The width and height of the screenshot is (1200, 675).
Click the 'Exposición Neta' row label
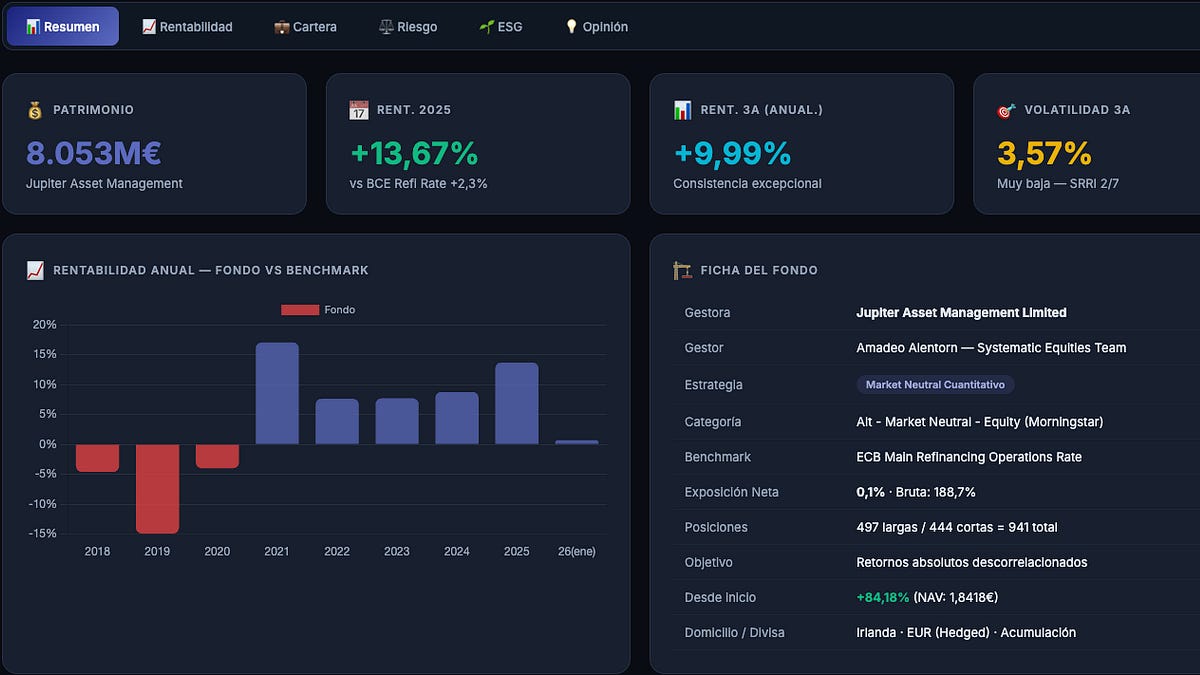[731, 492]
